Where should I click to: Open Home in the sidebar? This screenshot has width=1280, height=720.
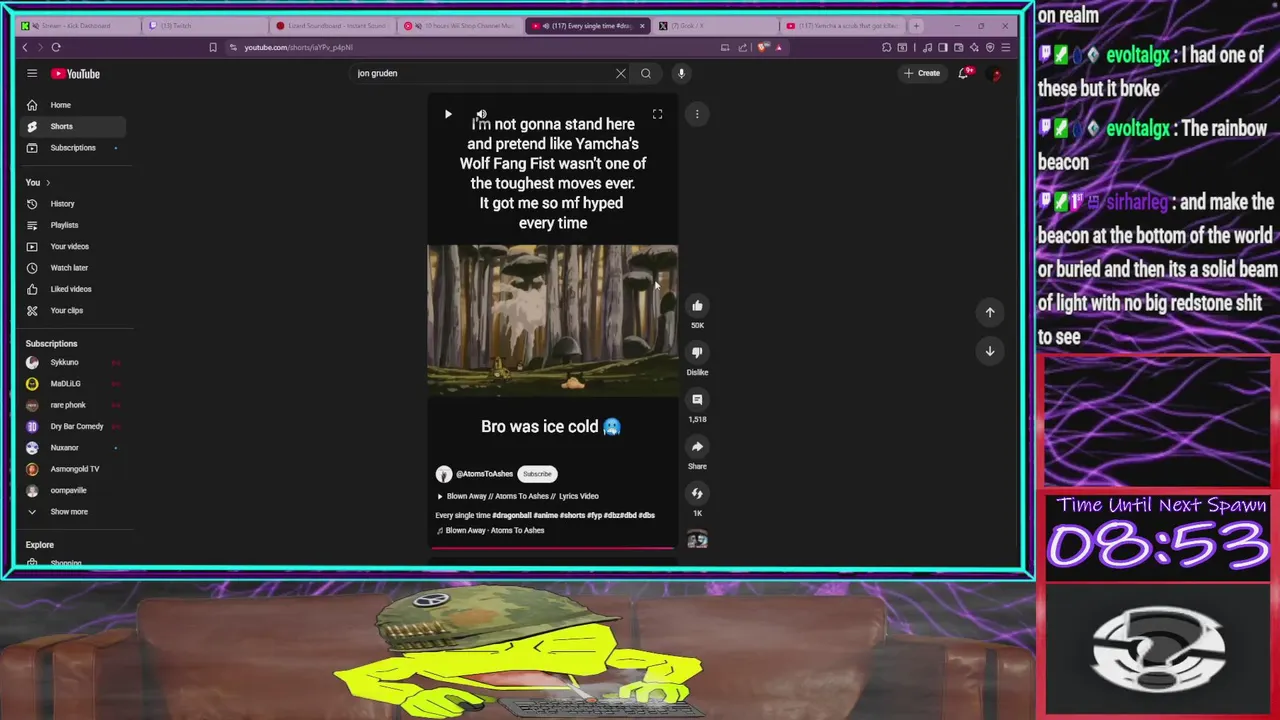click(72, 105)
